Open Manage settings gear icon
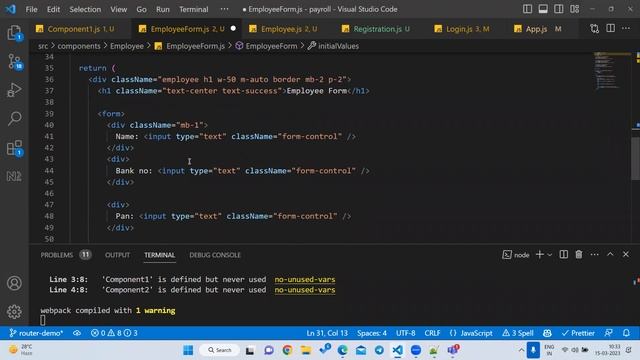This screenshot has width=640, height=360. coord(14,311)
